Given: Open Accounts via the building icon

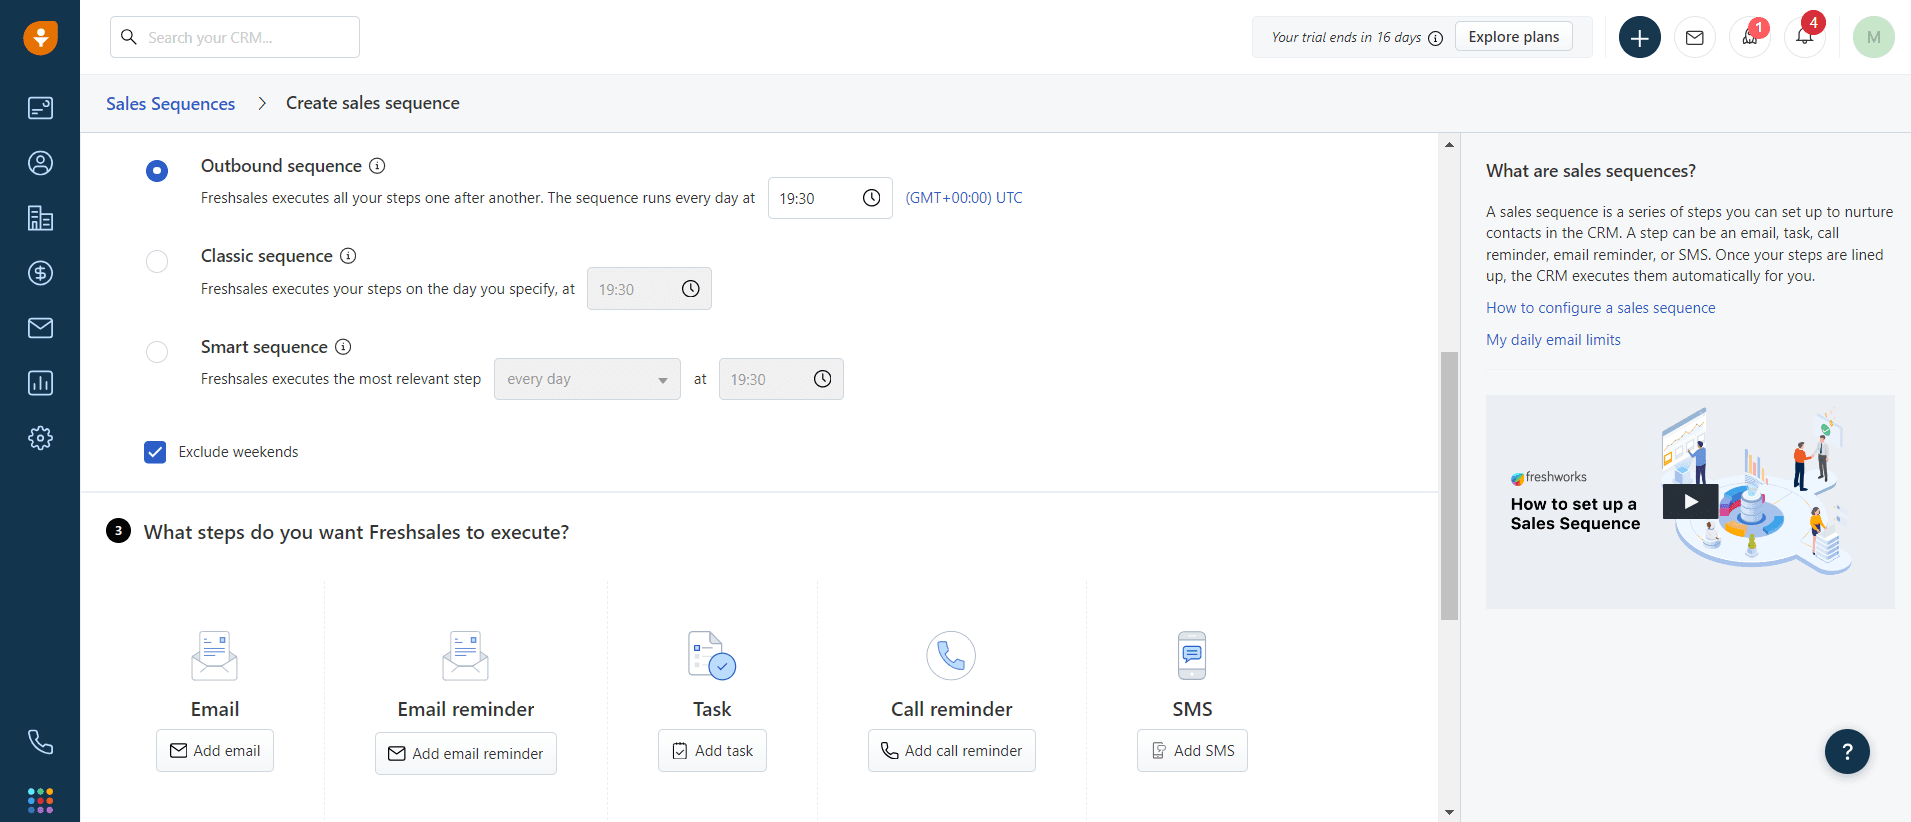Looking at the screenshot, I should click(x=40, y=218).
